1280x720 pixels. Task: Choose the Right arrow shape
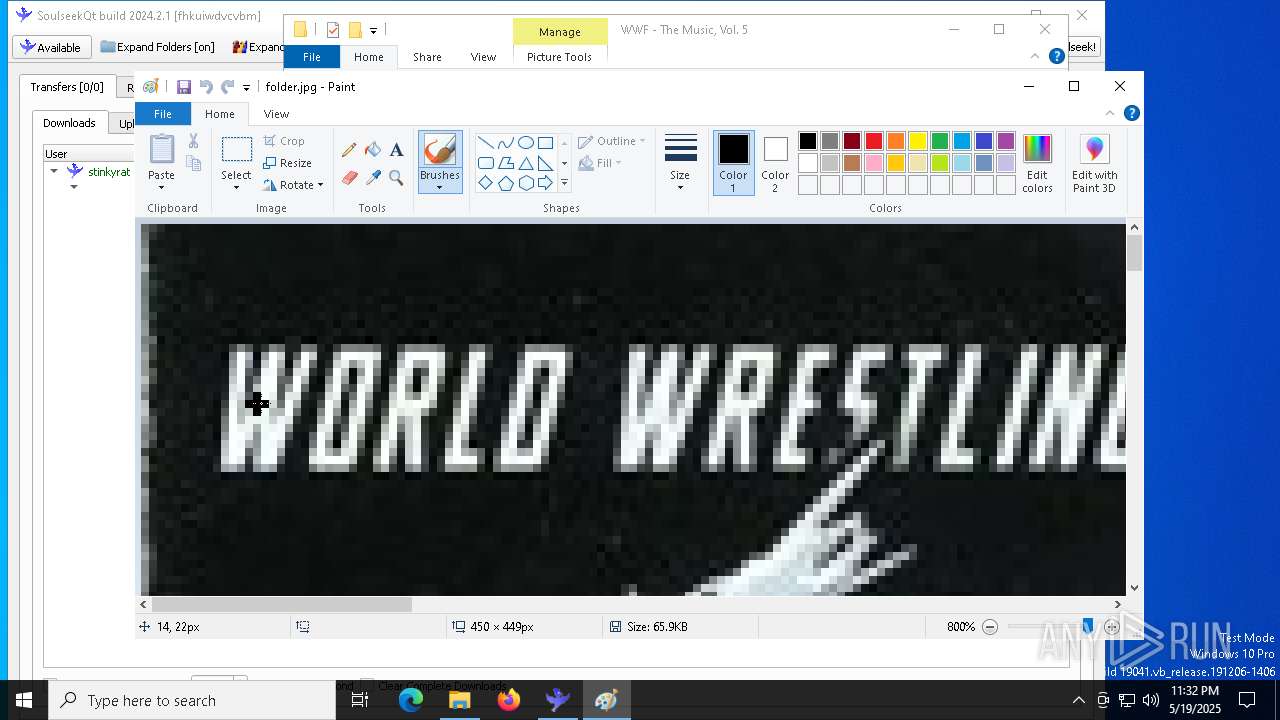coord(545,183)
